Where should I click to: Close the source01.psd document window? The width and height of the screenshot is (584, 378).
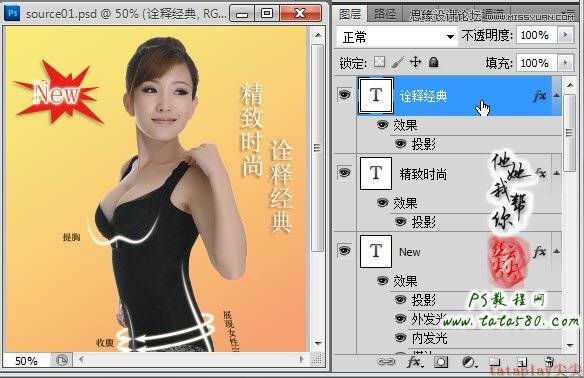tap(300, 14)
